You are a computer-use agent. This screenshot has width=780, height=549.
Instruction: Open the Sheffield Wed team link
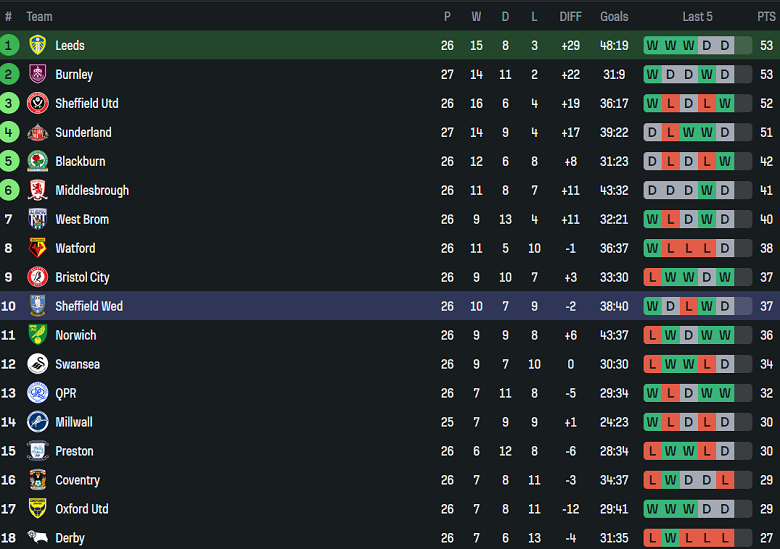click(x=89, y=306)
